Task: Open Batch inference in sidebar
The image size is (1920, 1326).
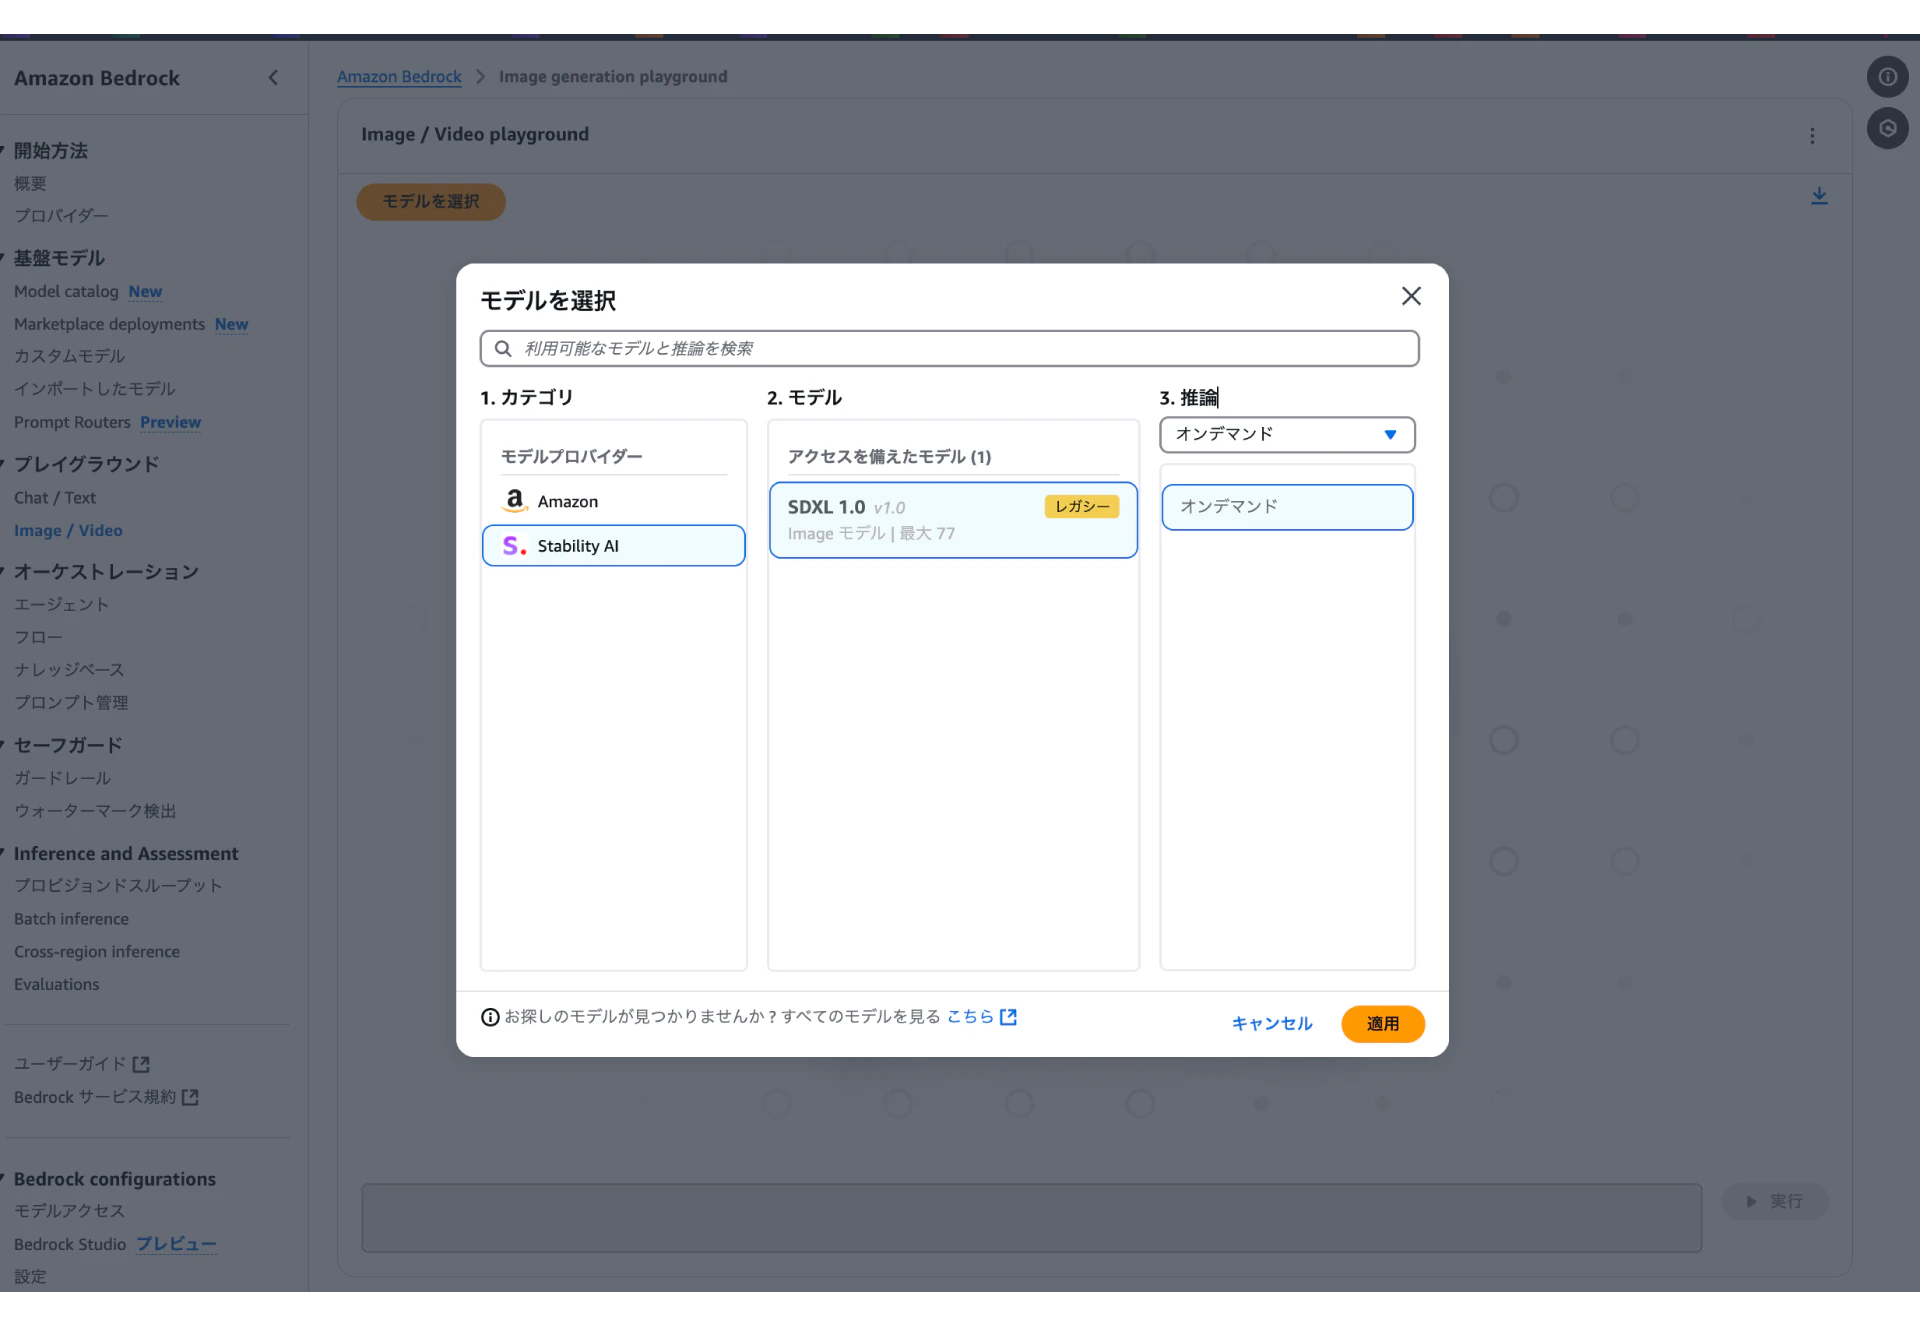Action: [x=71, y=919]
